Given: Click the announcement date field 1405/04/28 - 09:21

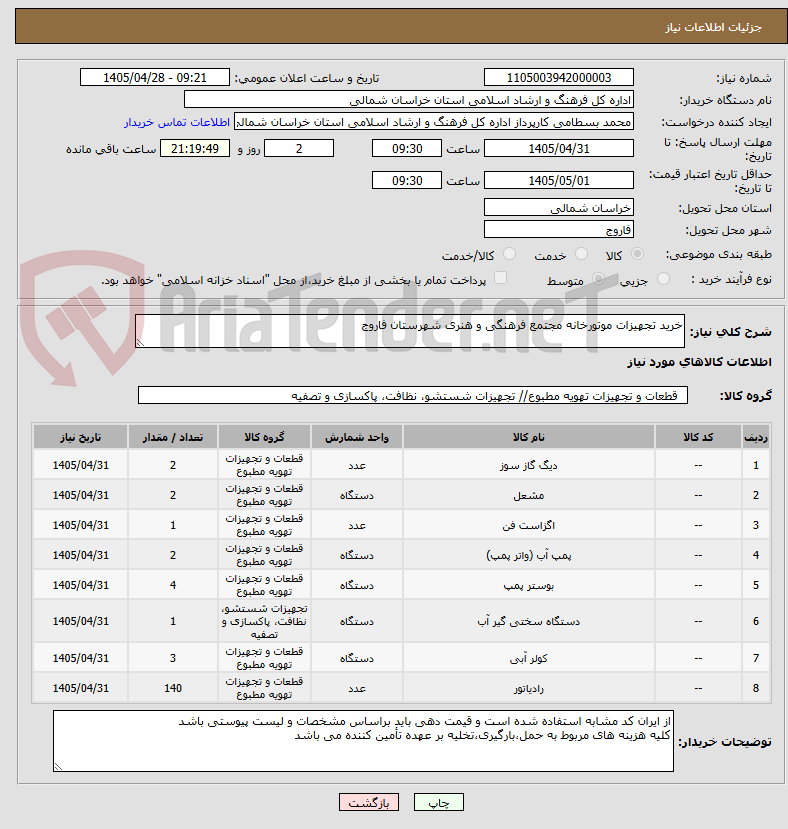Looking at the screenshot, I should [x=155, y=78].
